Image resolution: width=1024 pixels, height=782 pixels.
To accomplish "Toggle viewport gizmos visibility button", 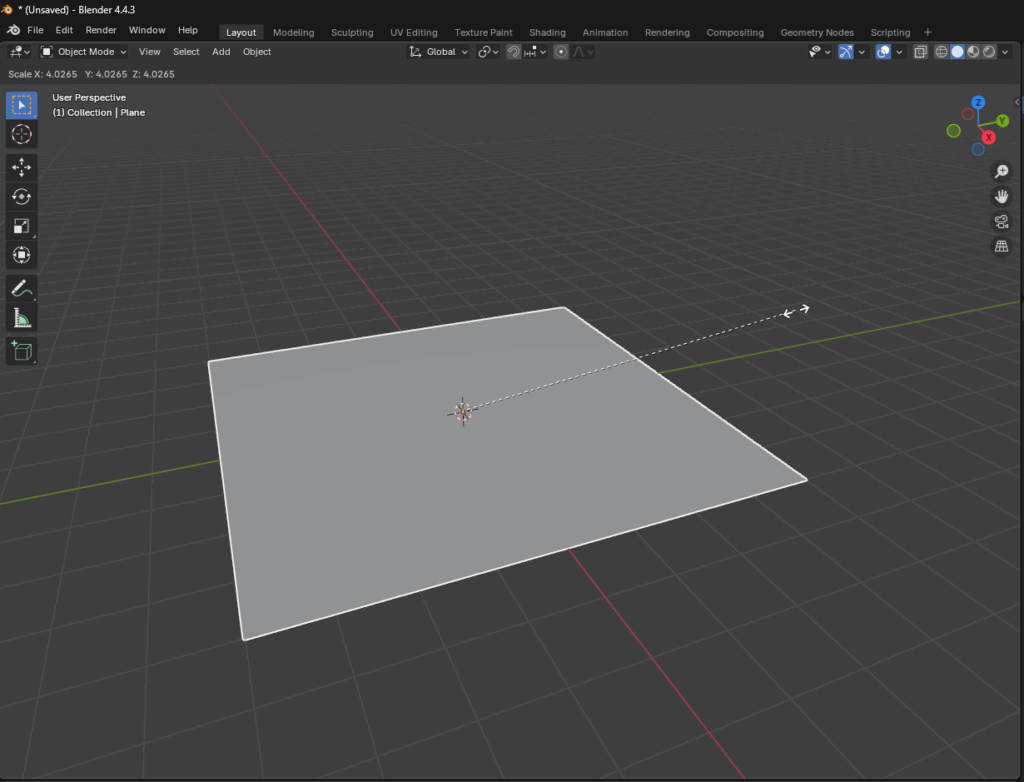I will [x=845, y=52].
